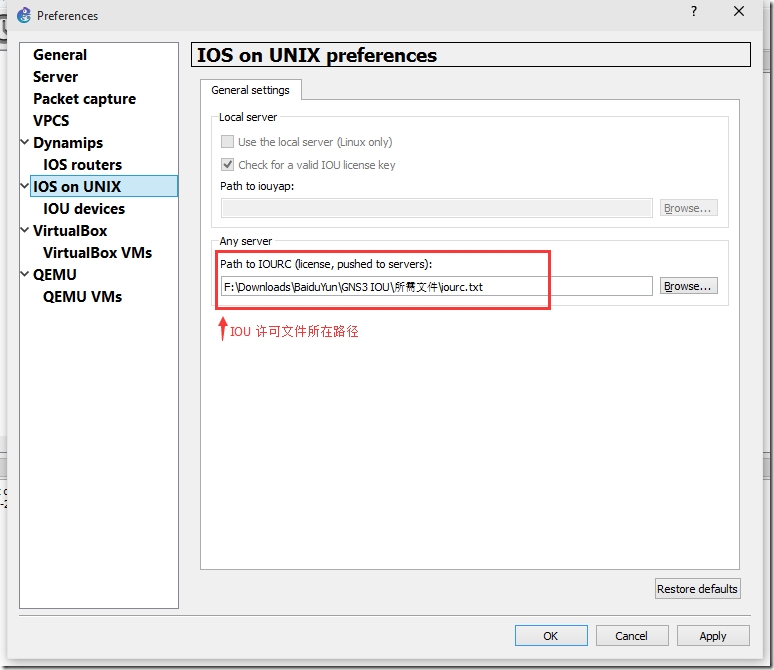Click the Path to IOURC input field

point(436,286)
